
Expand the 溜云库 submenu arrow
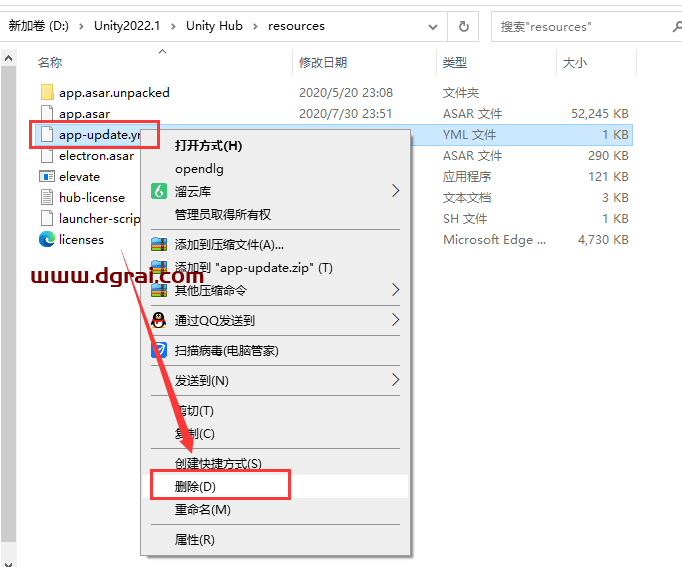395,190
